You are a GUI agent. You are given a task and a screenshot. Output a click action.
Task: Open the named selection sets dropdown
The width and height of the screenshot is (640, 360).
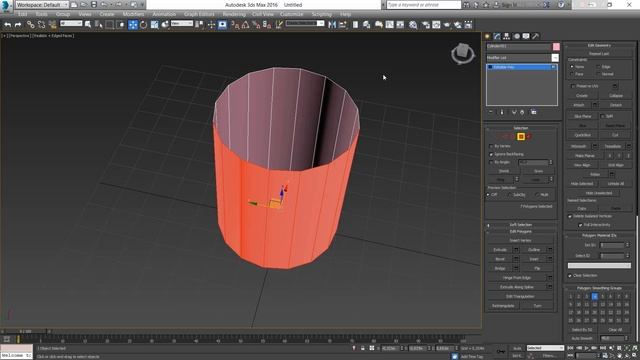click(305, 24)
